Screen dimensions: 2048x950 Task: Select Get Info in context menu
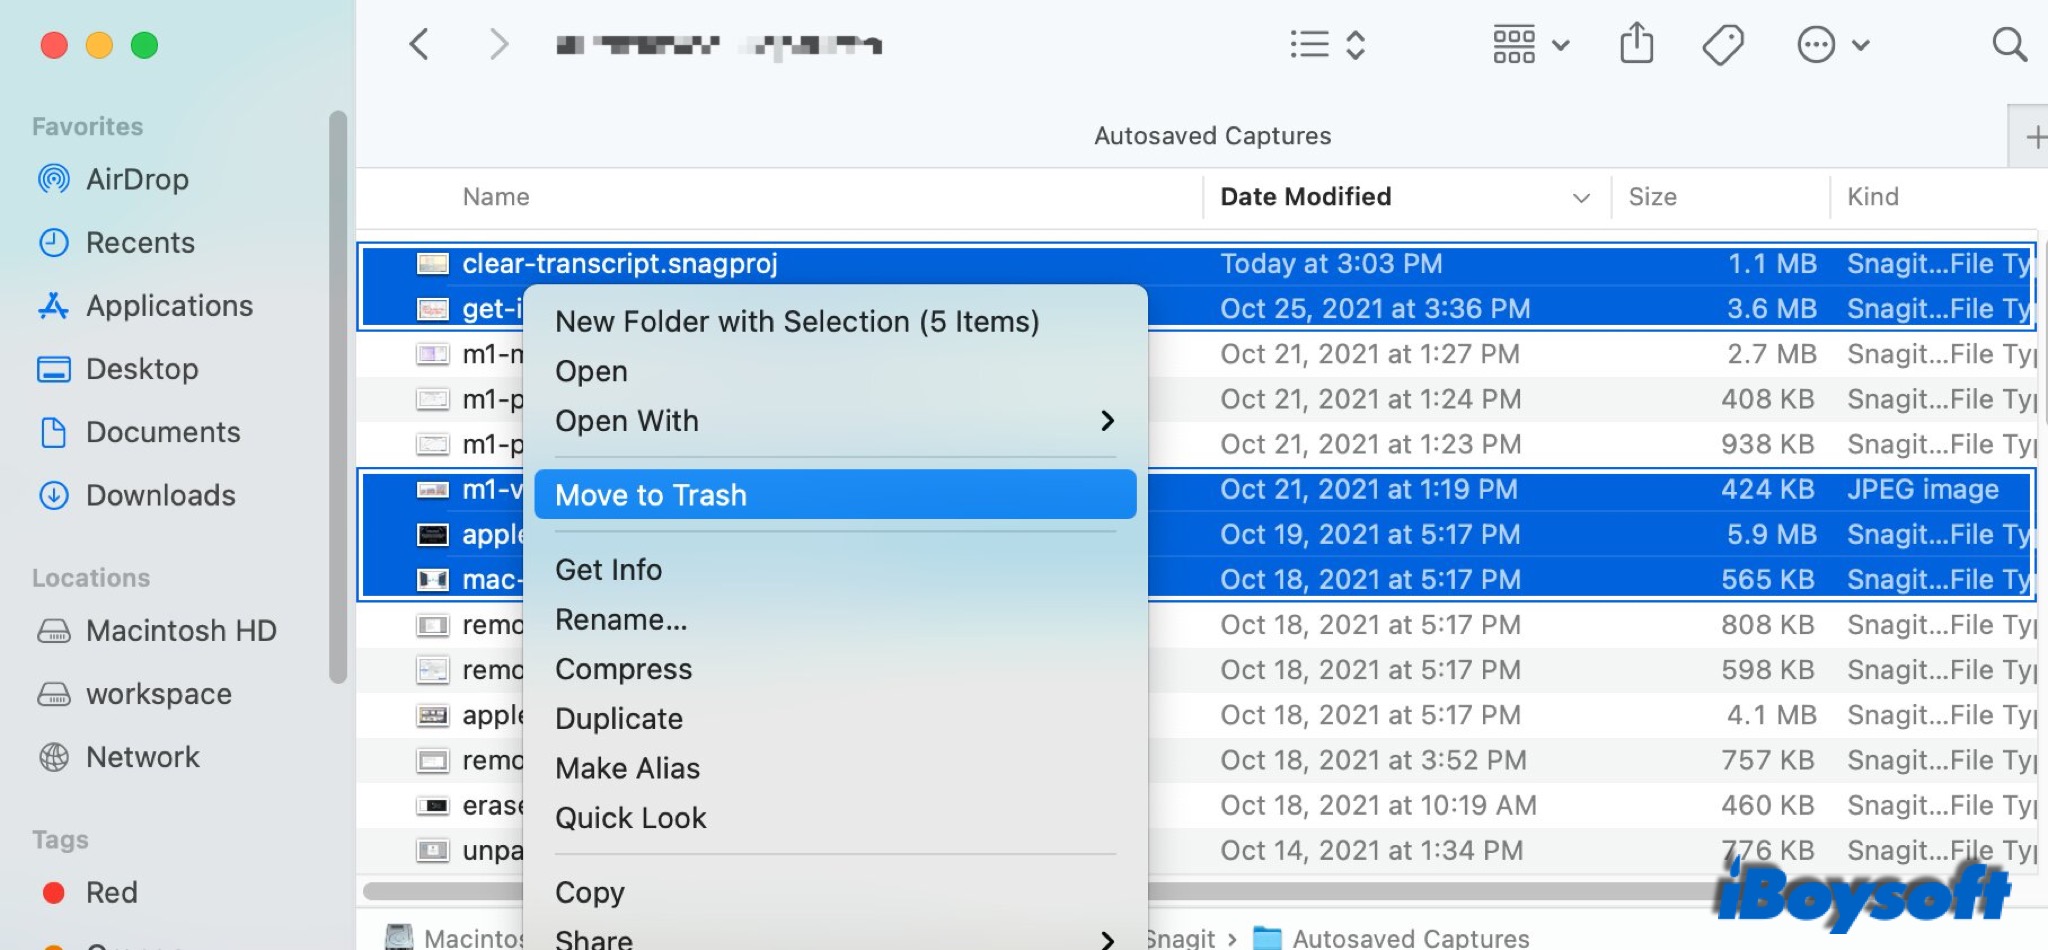coord(608,570)
